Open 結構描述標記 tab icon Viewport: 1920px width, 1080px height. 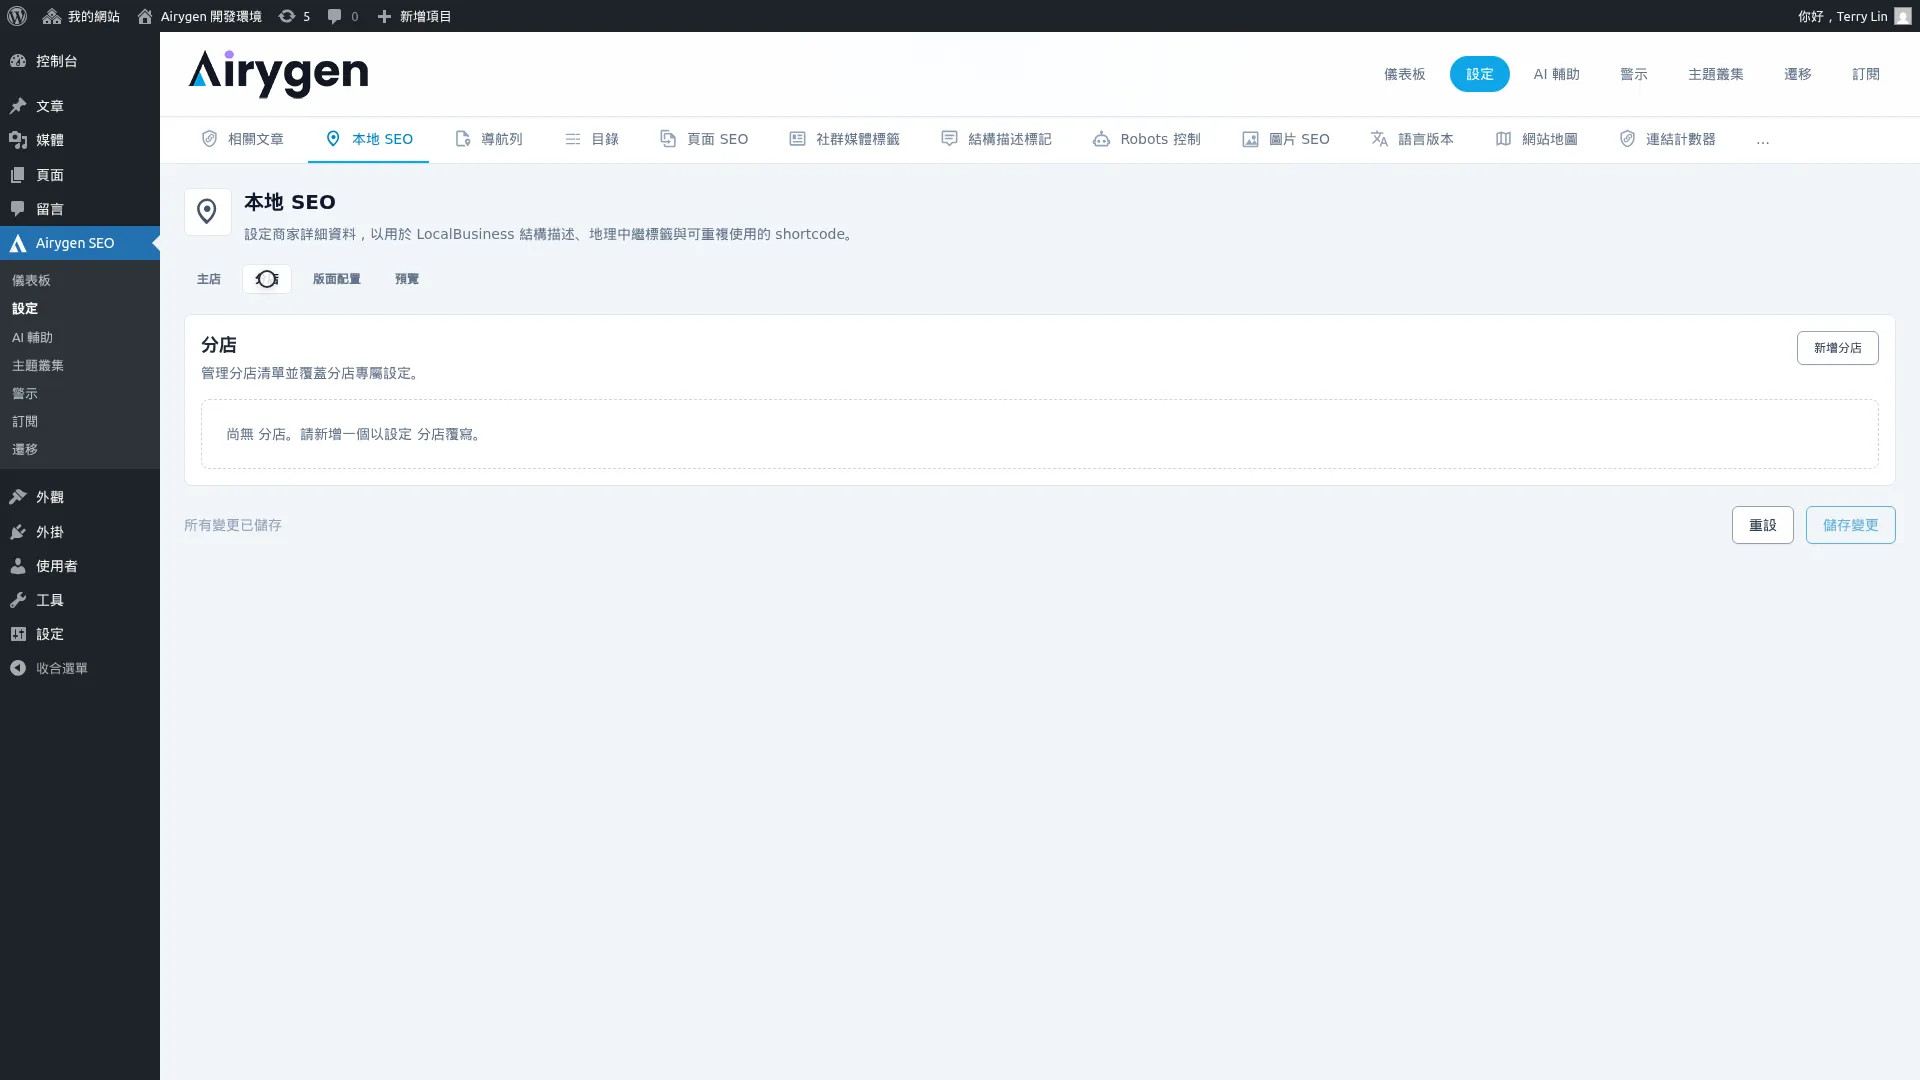coord(949,139)
